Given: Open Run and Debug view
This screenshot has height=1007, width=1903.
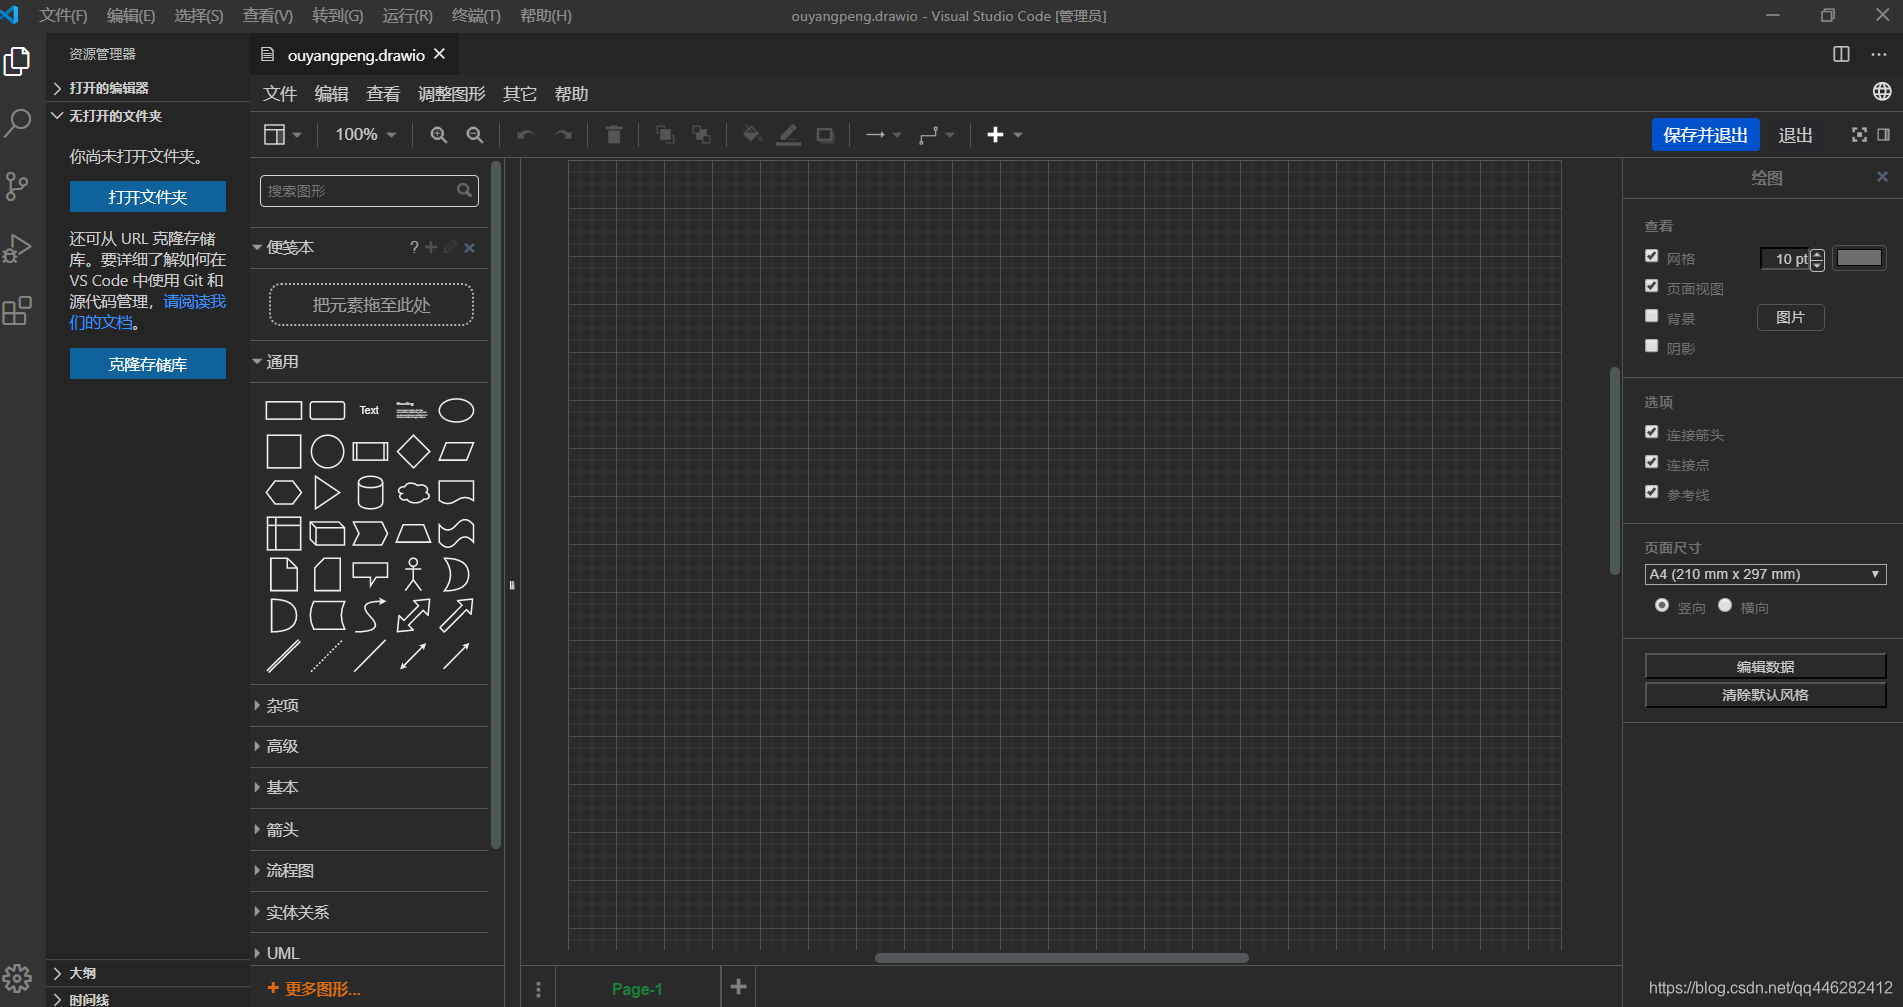Looking at the screenshot, I should point(17,248).
